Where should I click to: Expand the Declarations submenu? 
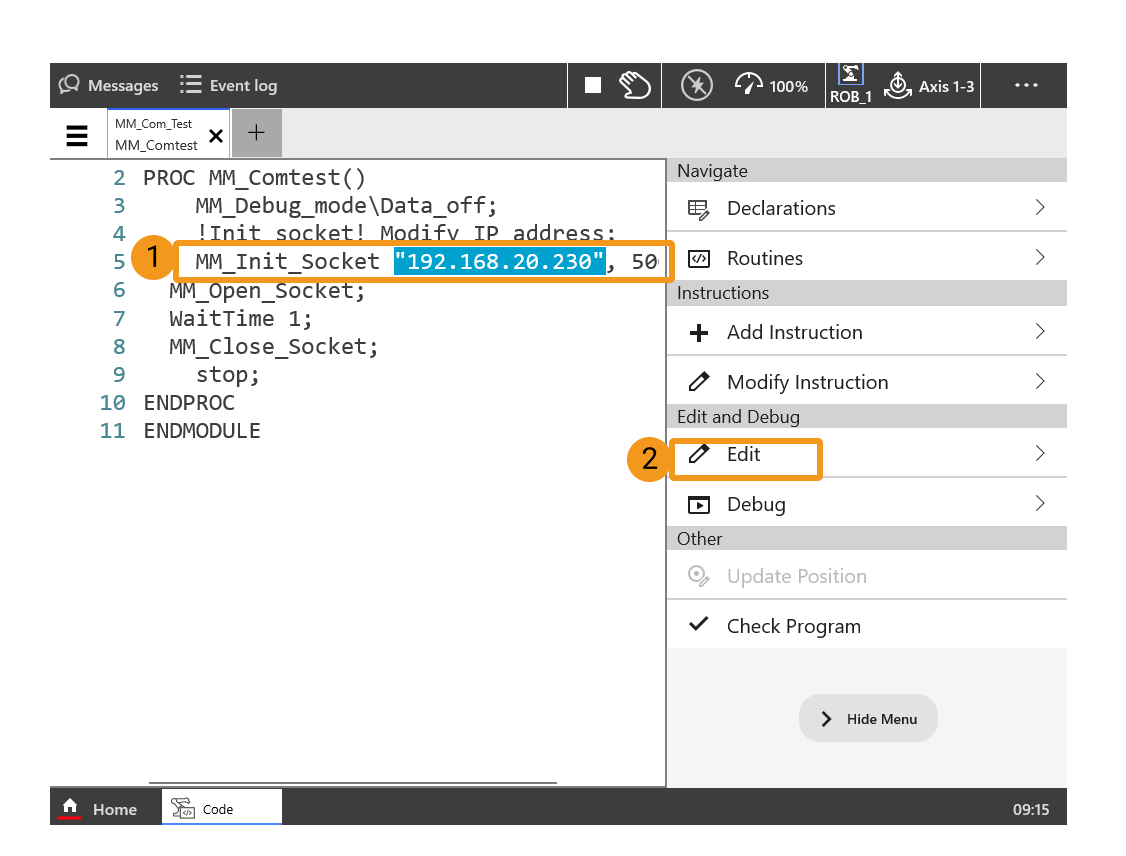(866, 208)
